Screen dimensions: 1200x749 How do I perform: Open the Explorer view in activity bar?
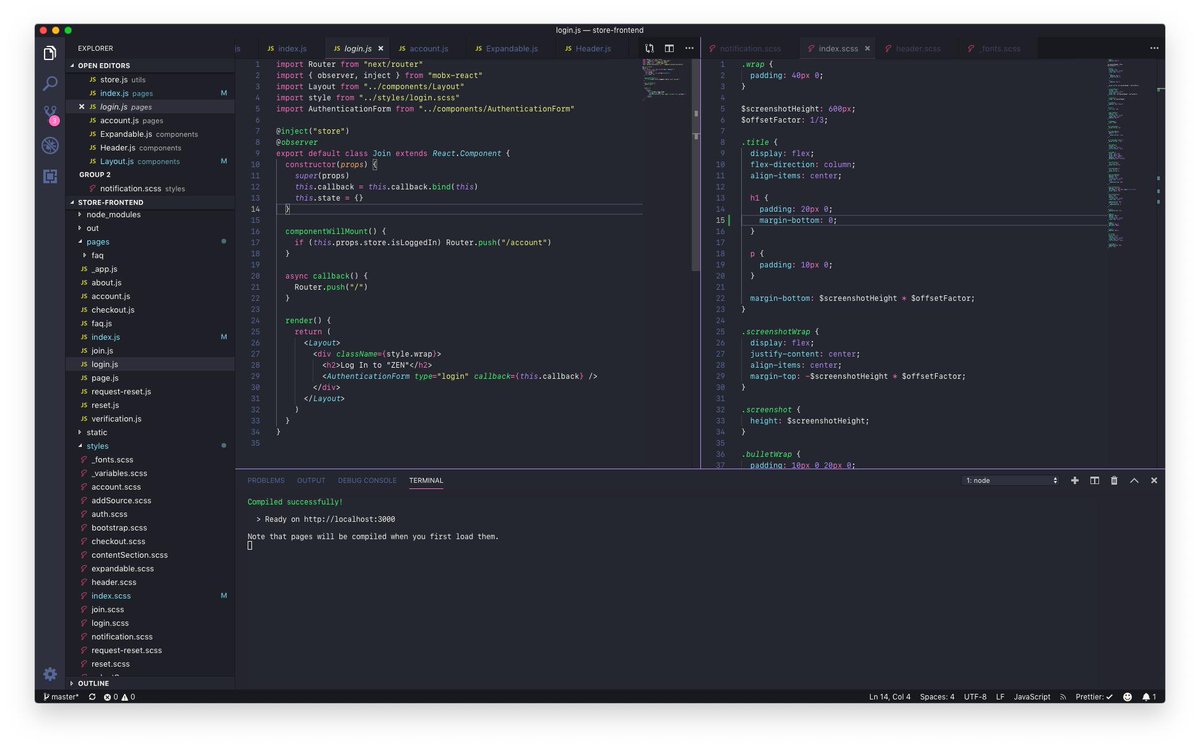(50, 53)
